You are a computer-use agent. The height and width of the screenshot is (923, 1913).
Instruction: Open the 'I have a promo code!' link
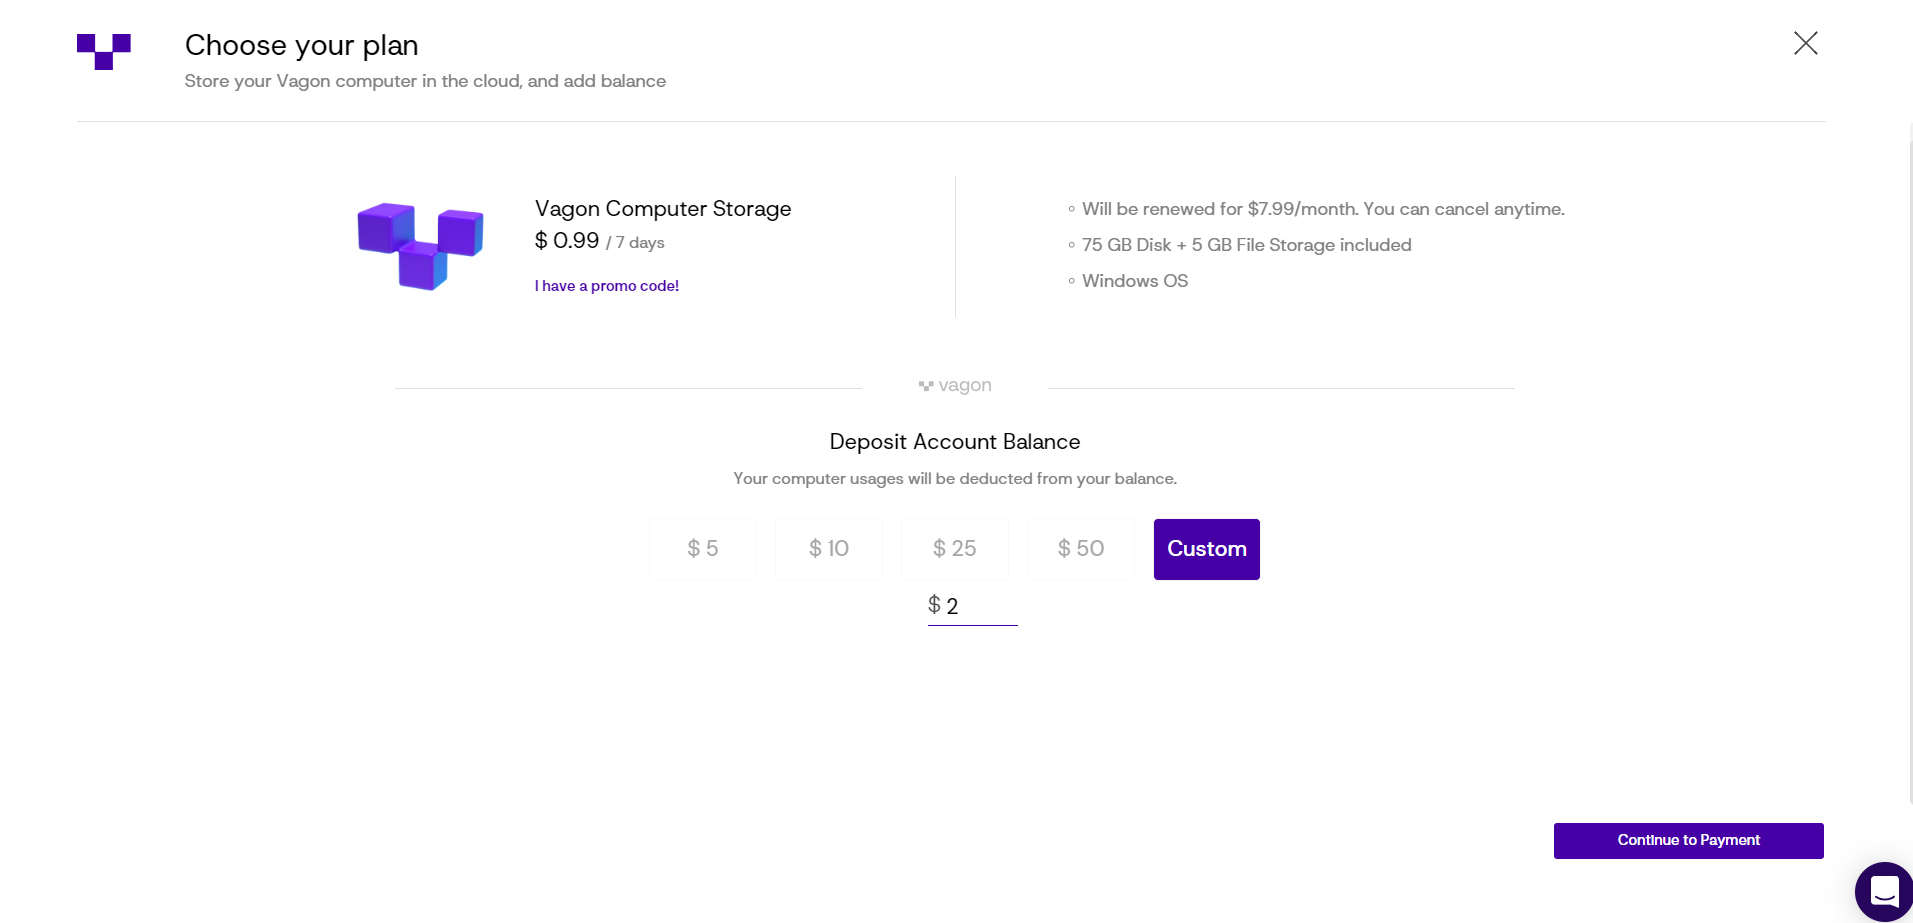[607, 286]
